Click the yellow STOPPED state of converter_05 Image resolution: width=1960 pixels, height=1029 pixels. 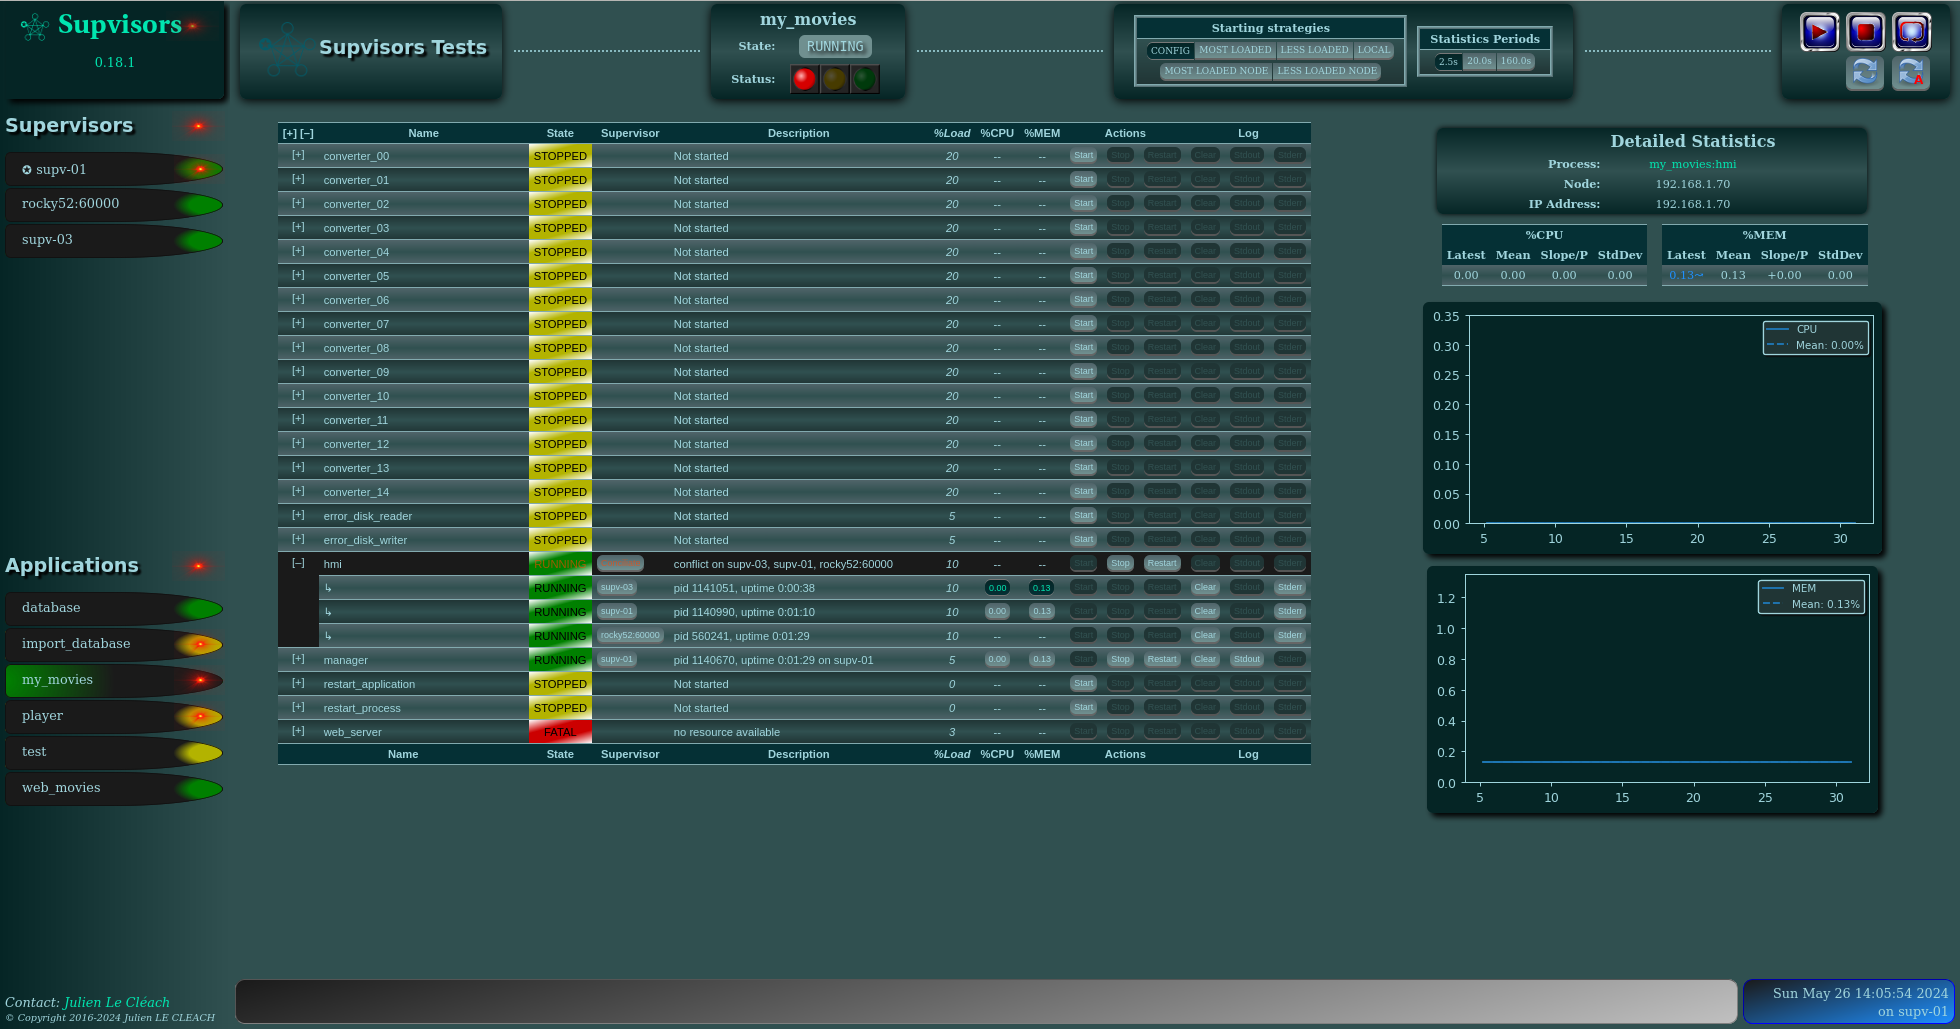(560, 276)
